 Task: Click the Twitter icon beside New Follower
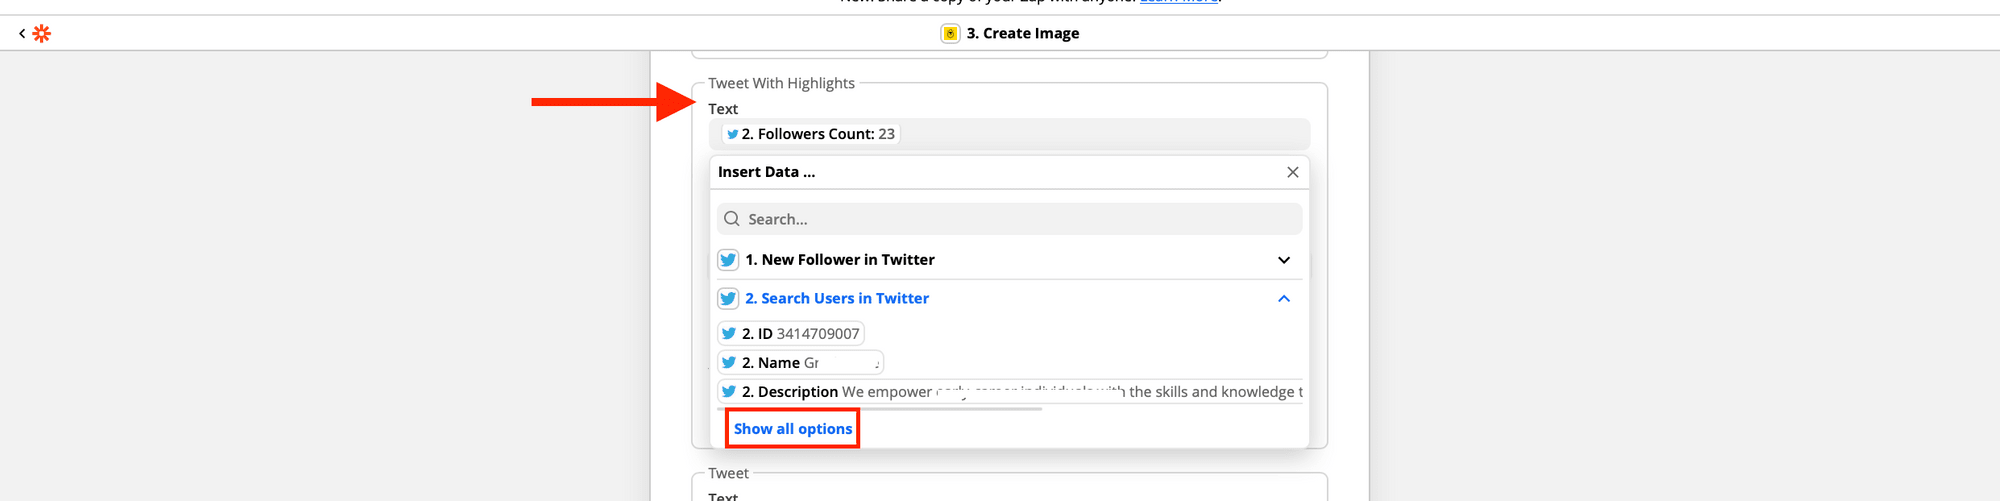click(728, 260)
